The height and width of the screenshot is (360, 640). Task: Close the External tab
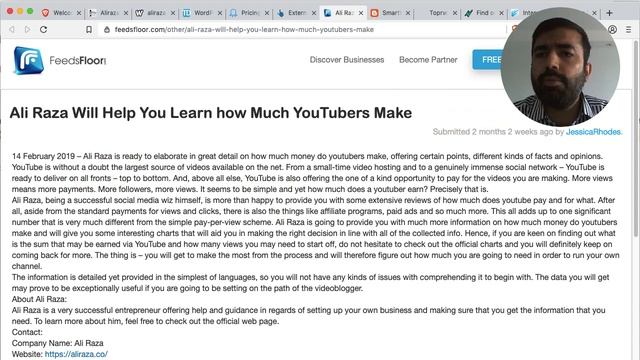click(x=314, y=13)
